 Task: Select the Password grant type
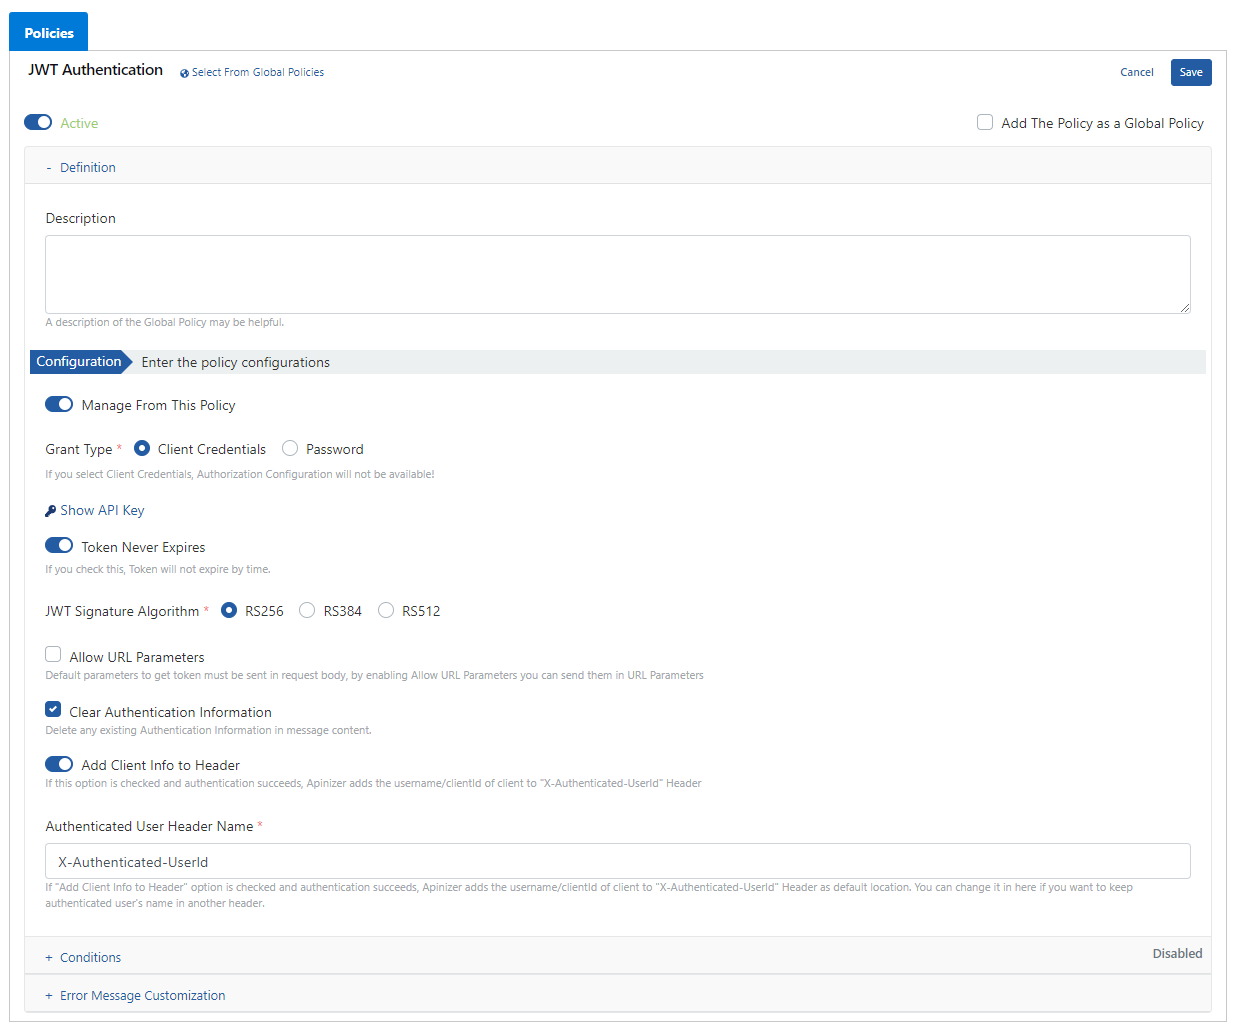[x=290, y=448]
